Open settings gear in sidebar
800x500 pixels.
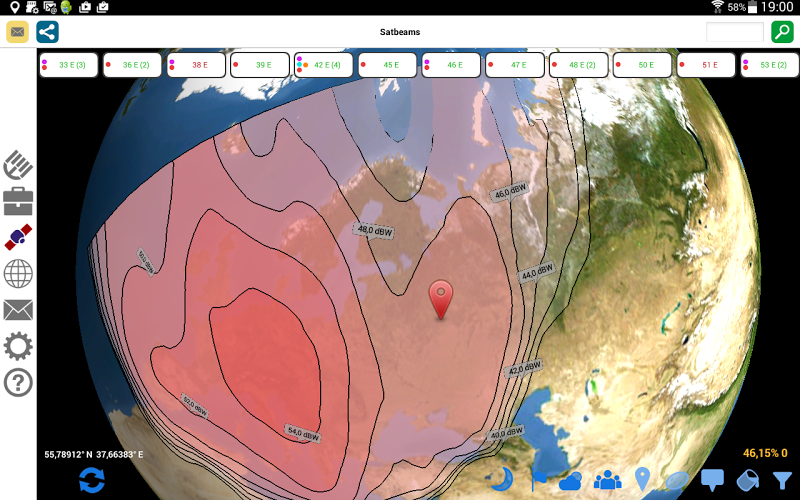18,346
